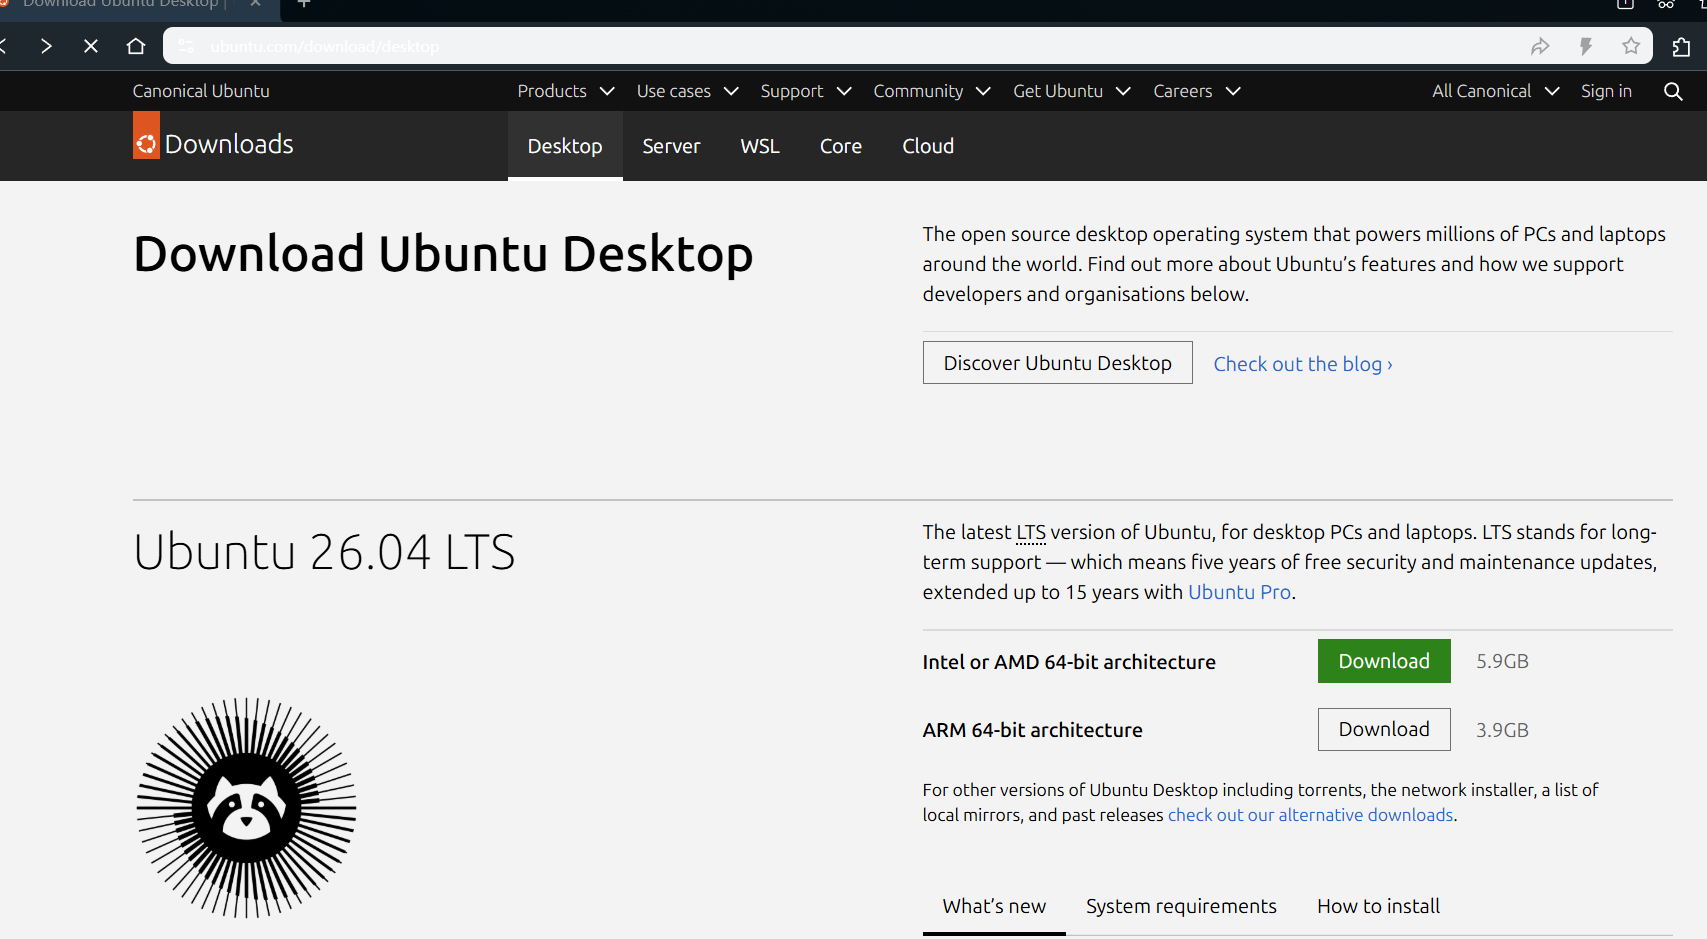Switch to the Server downloads tab
This screenshot has width=1707, height=939.
(x=671, y=146)
